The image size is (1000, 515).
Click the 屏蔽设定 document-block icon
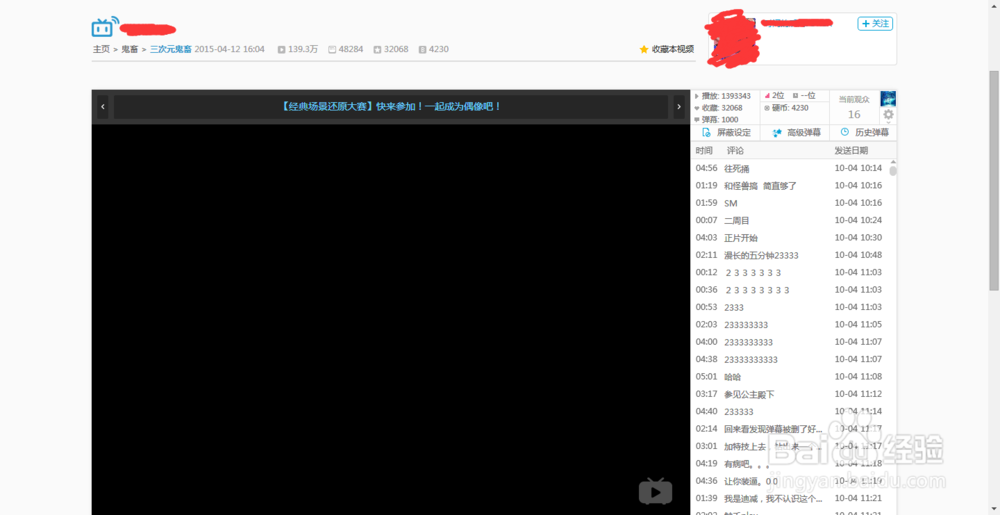(706, 133)
